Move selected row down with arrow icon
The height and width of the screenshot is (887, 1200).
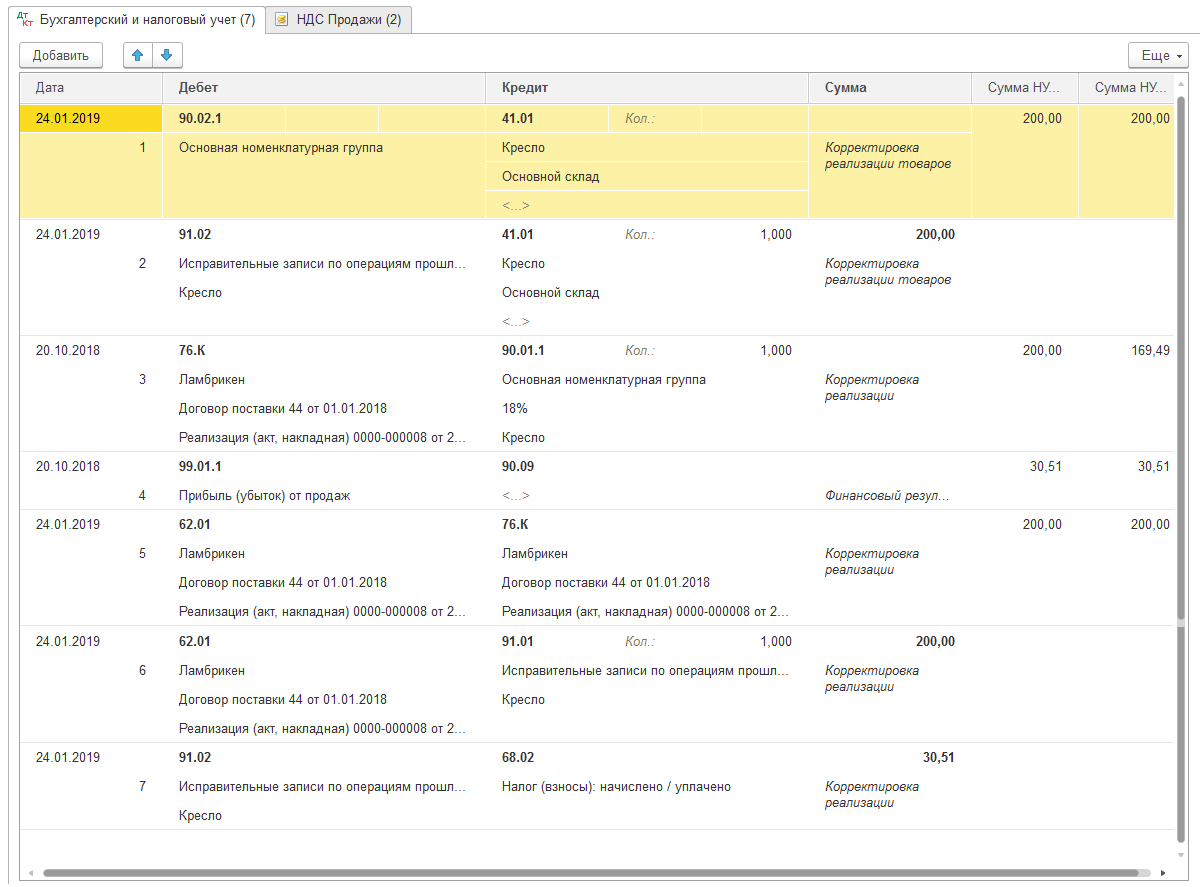(x=167, y=55)
